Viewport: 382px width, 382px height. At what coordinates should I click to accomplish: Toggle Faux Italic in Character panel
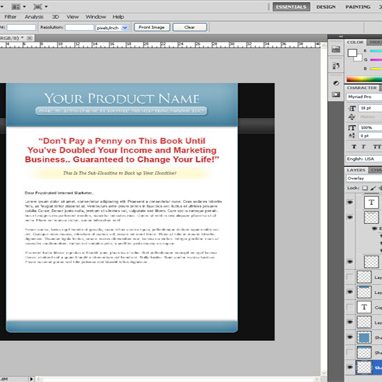tap(364, 147)
